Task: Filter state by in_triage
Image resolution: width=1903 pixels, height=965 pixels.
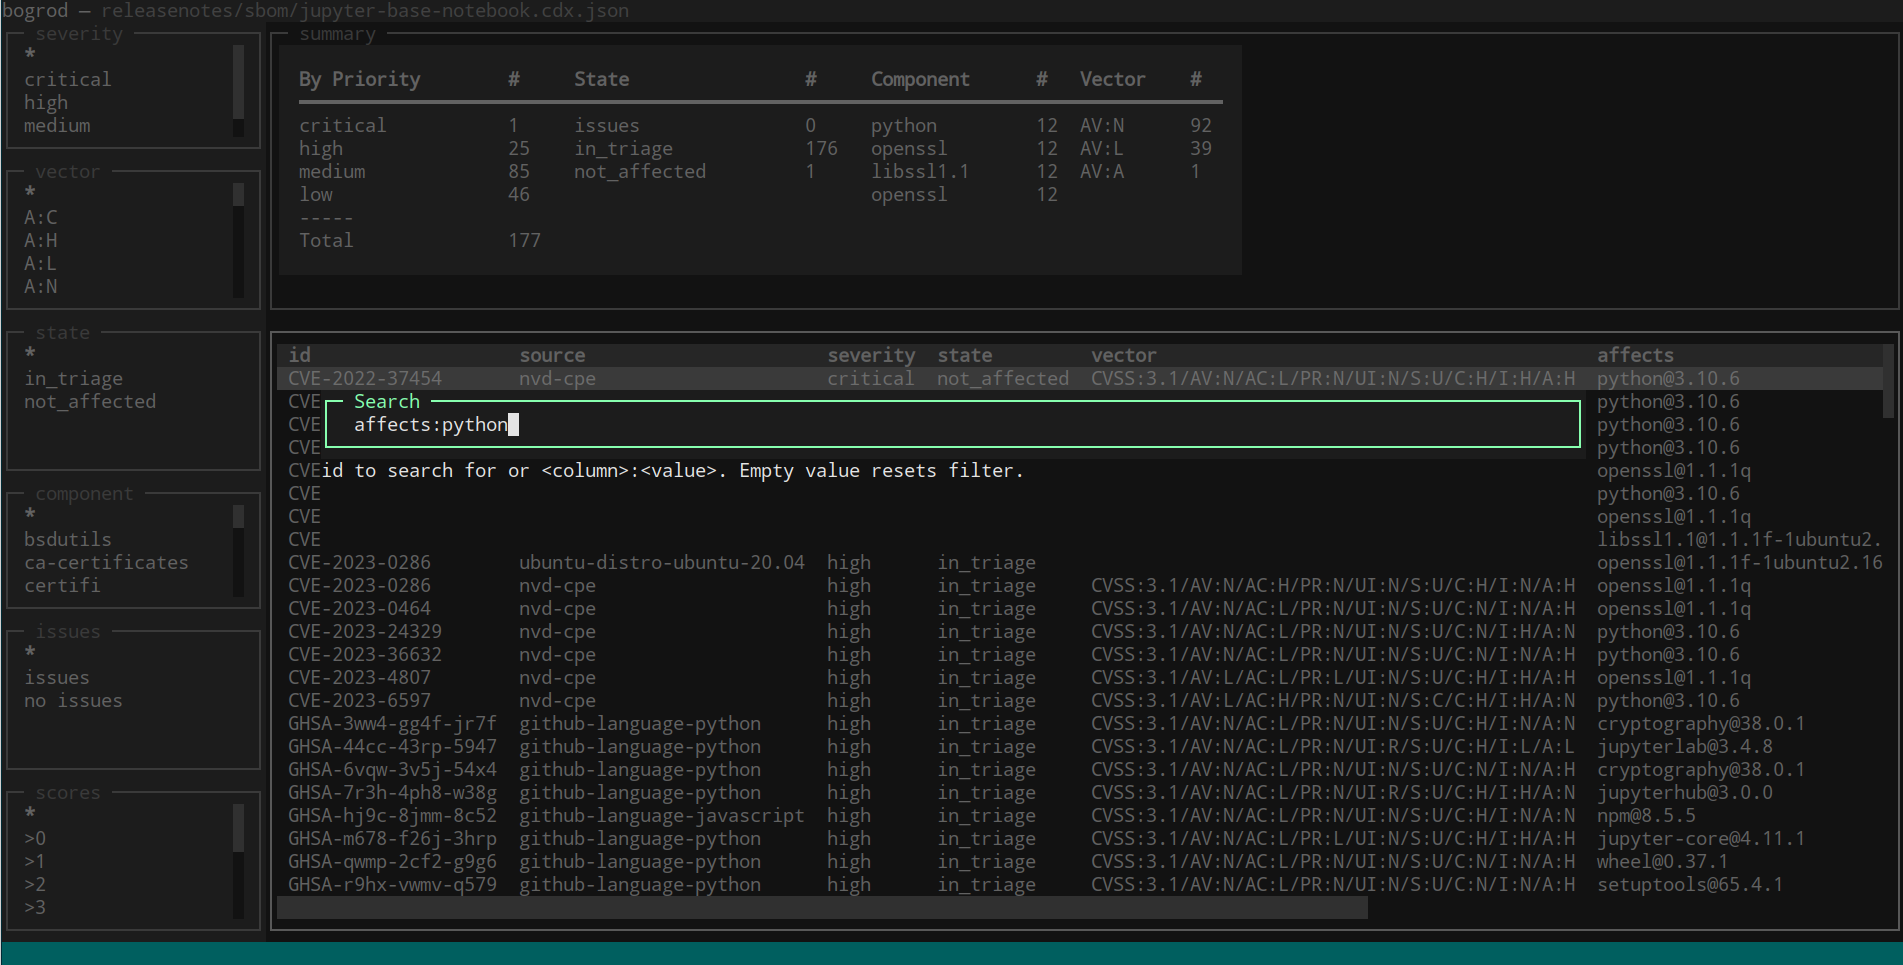Action: (x=73, y=378)
